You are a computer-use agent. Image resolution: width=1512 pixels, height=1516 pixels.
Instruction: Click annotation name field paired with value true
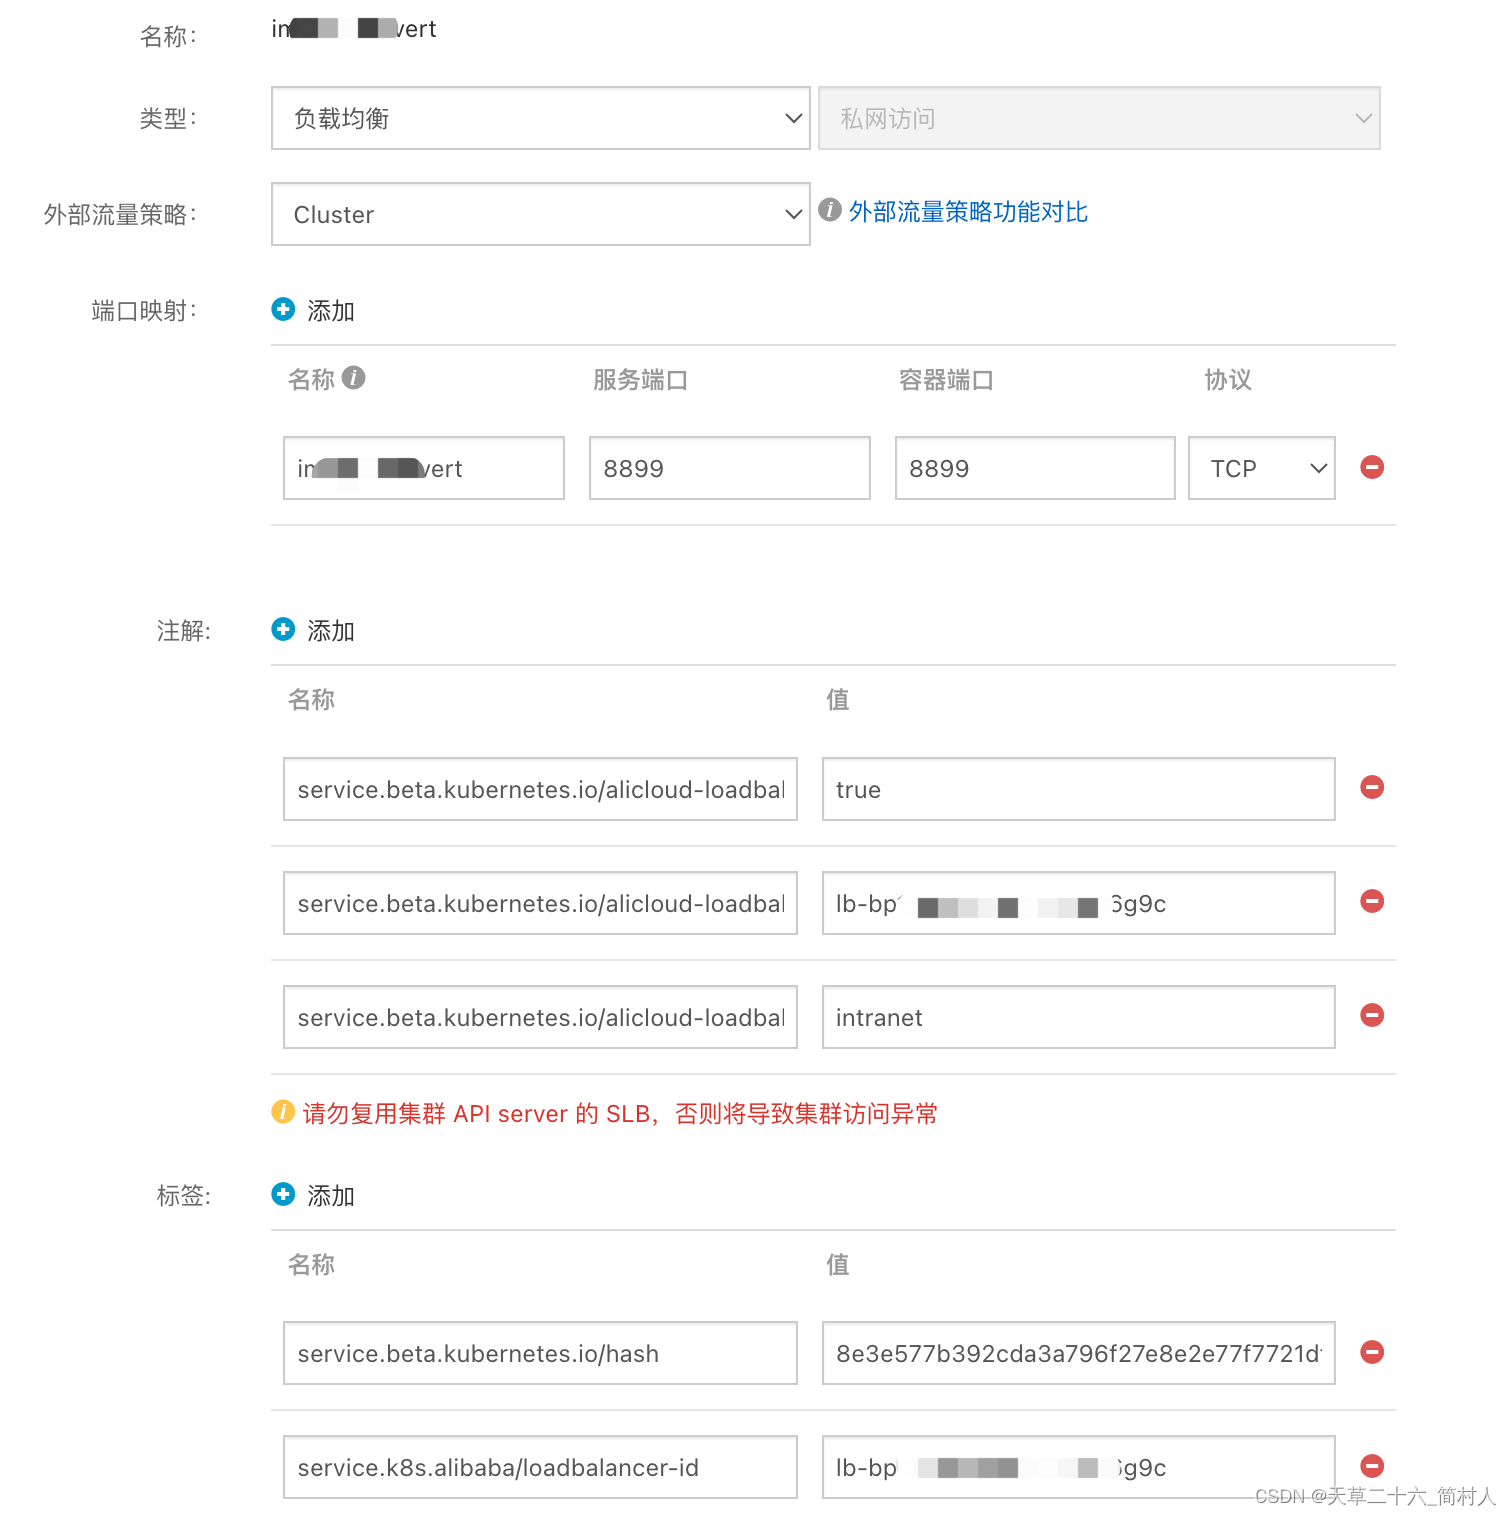tap(541, 789)
